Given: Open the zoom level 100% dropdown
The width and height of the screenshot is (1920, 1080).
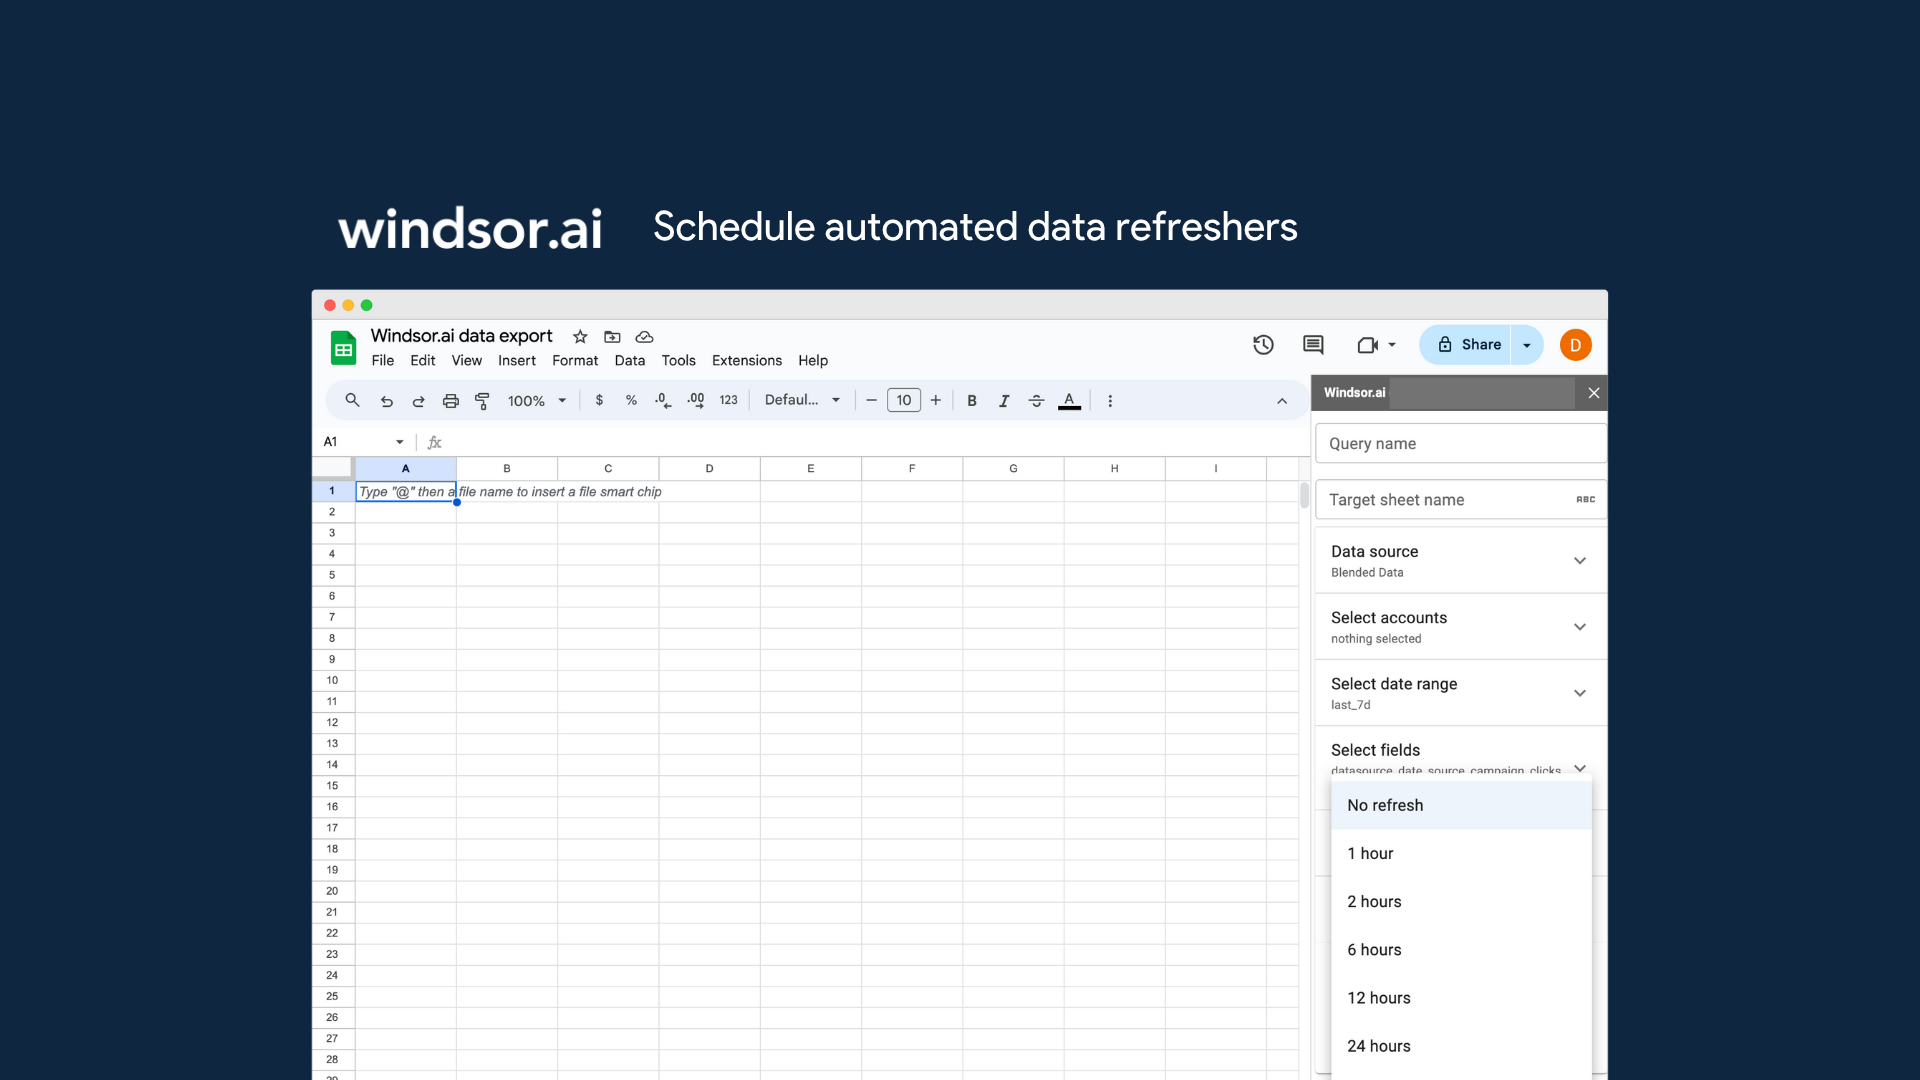Looking at the screenshot, I should coord(537,401).
